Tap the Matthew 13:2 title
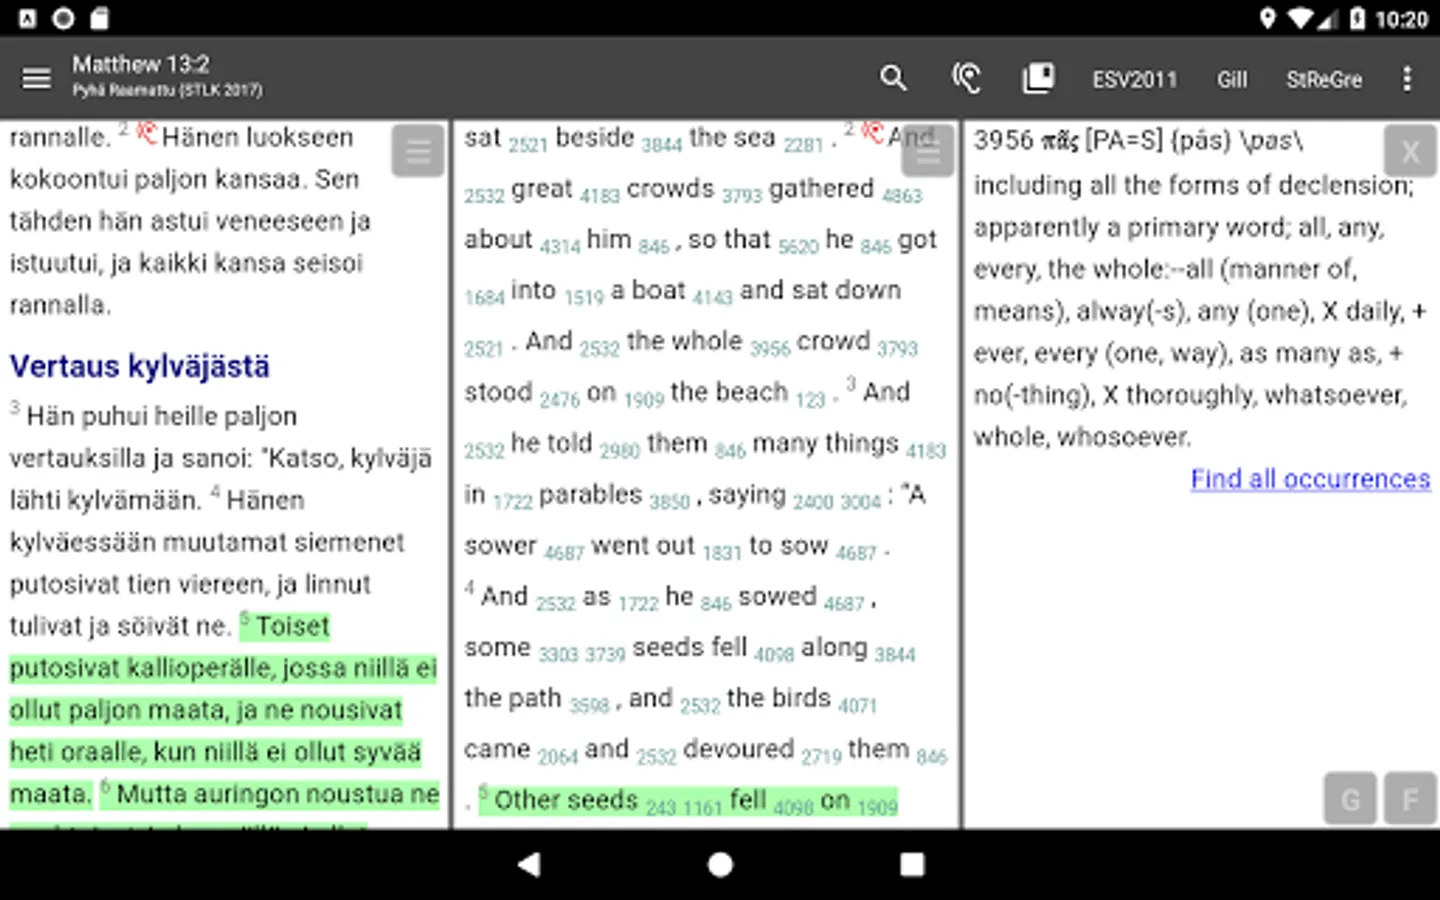The image size is (1440, 900). coord(141,65)
